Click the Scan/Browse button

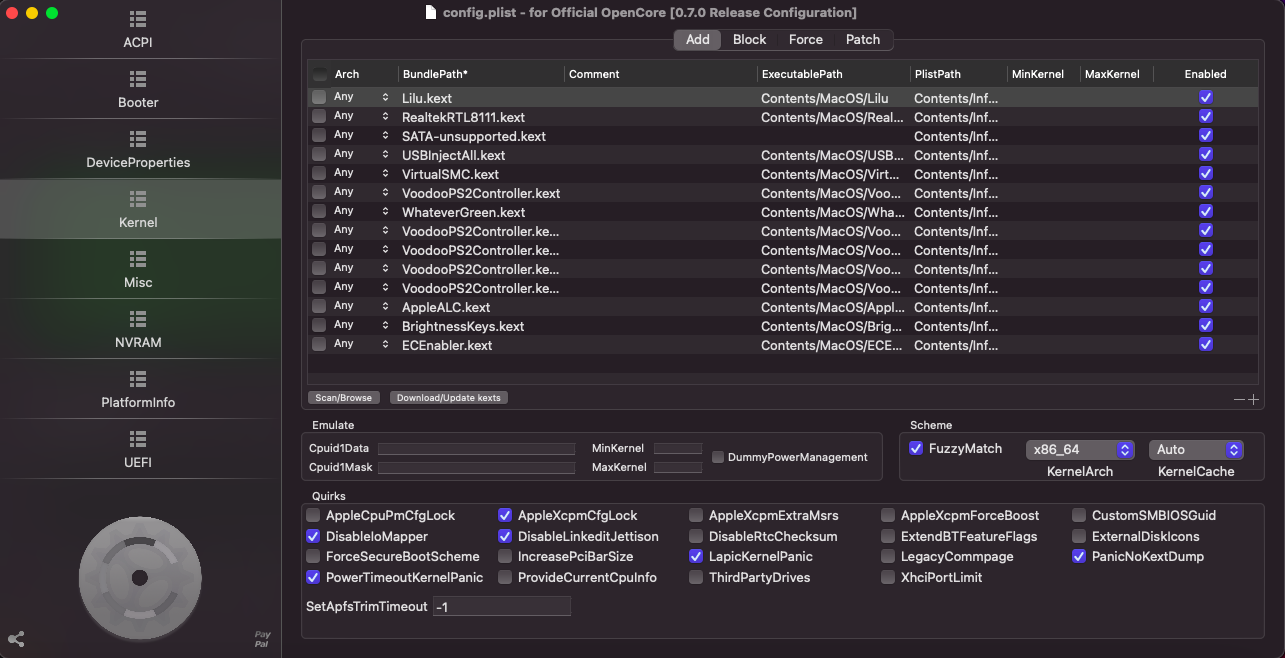pos(341,398)
